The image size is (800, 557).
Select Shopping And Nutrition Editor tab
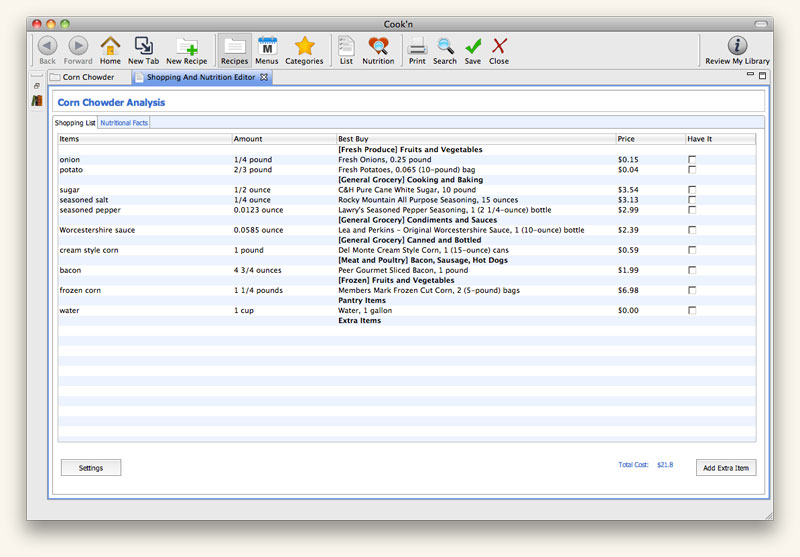point(201,77)
